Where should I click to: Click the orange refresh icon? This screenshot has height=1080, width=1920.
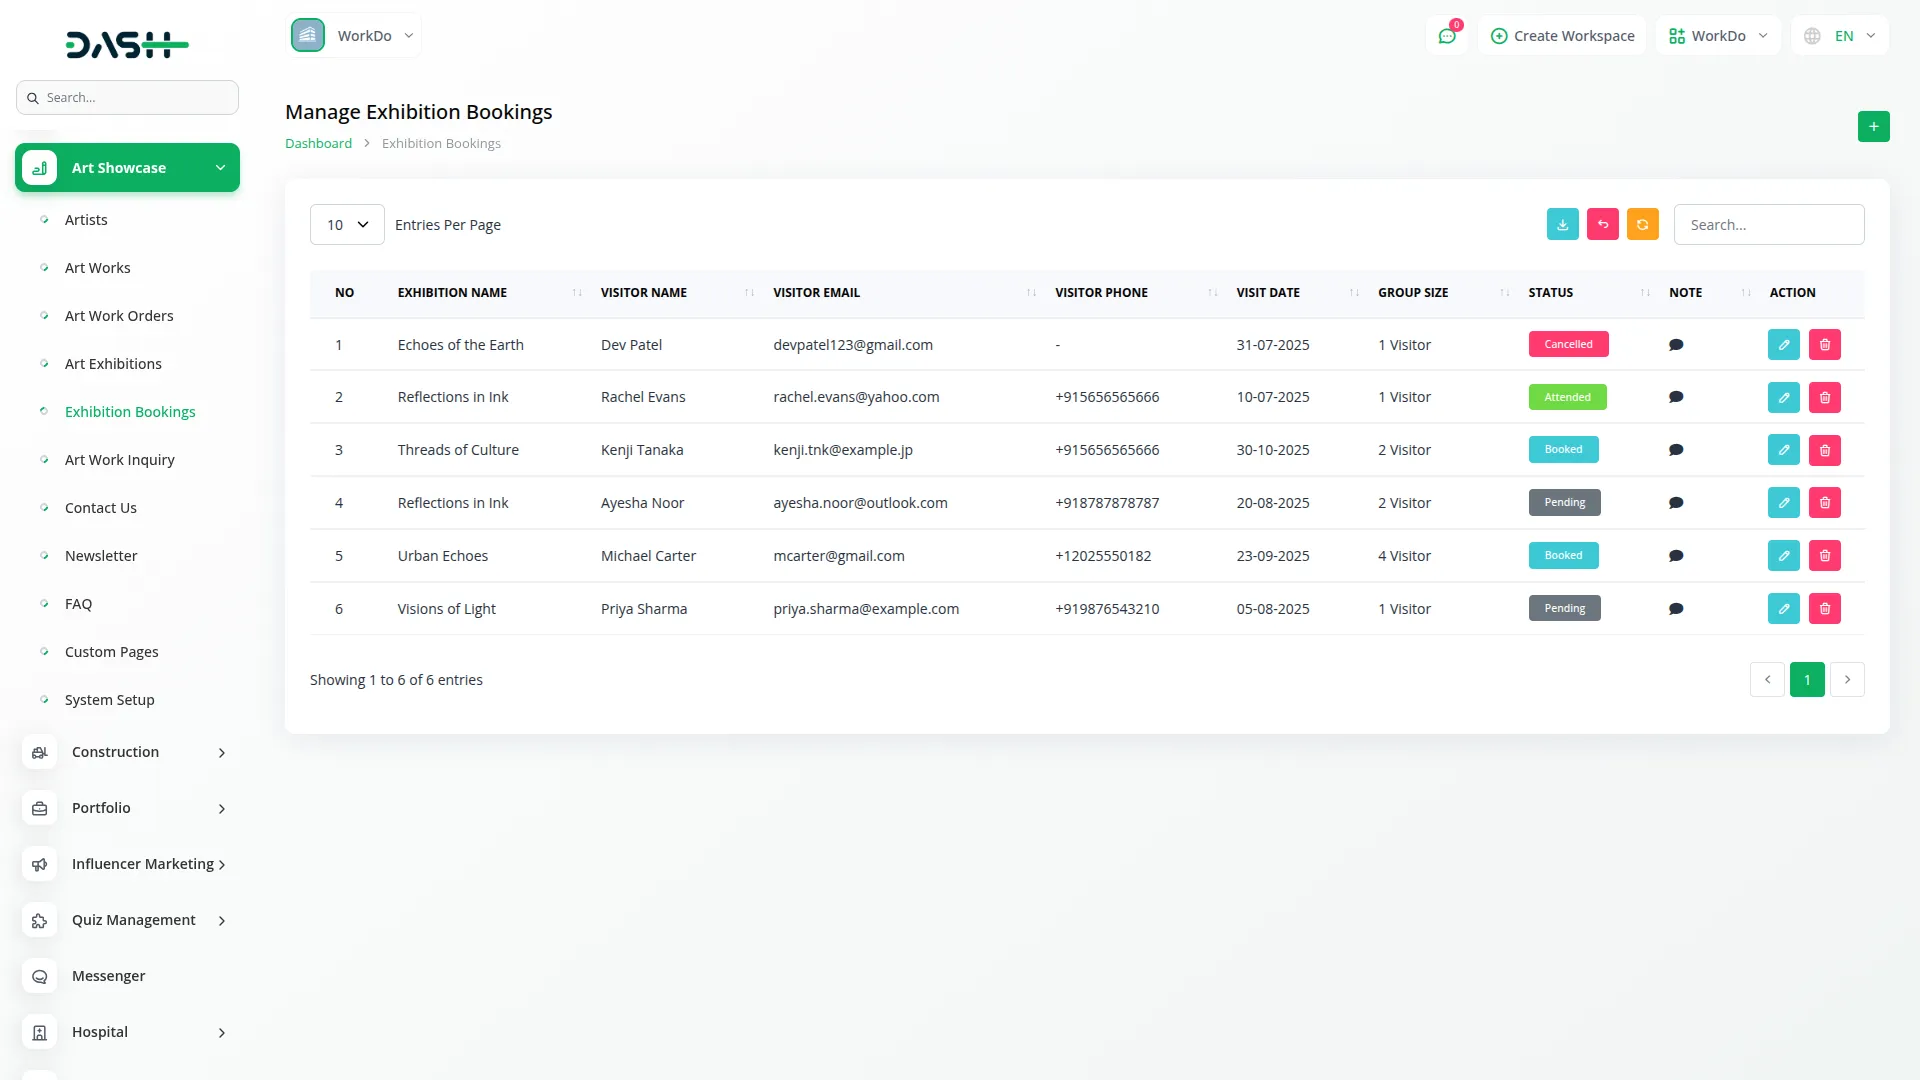1642,225
